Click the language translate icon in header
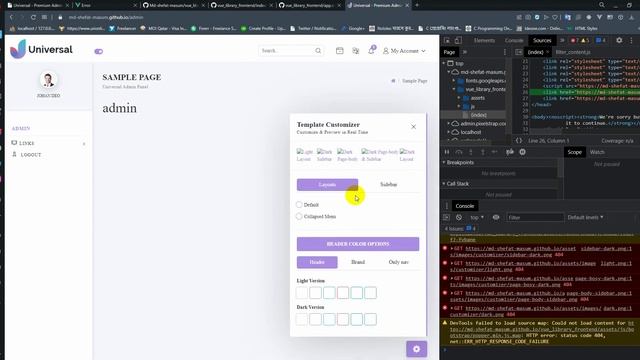 tap(356, 51)
